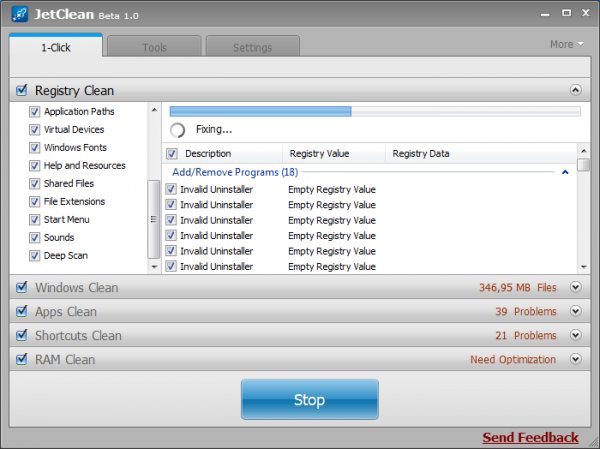The width and height of the screenshot is (600, 449).
Task: Click the results list scroll up arrow
Action: pyautogui.click(x=584, y=150)
